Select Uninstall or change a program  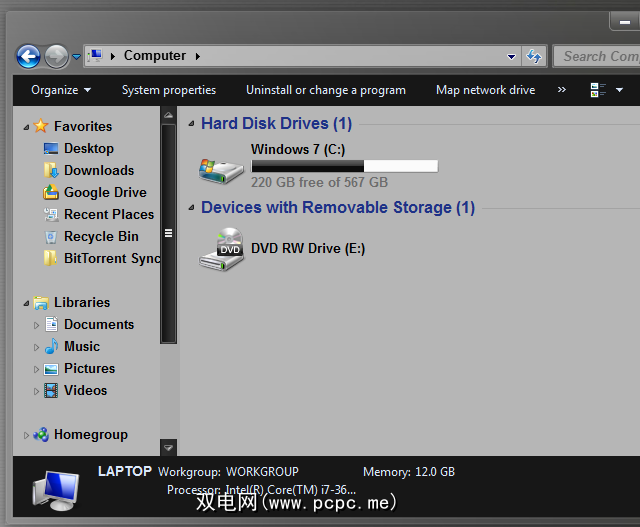click(326, 90)
